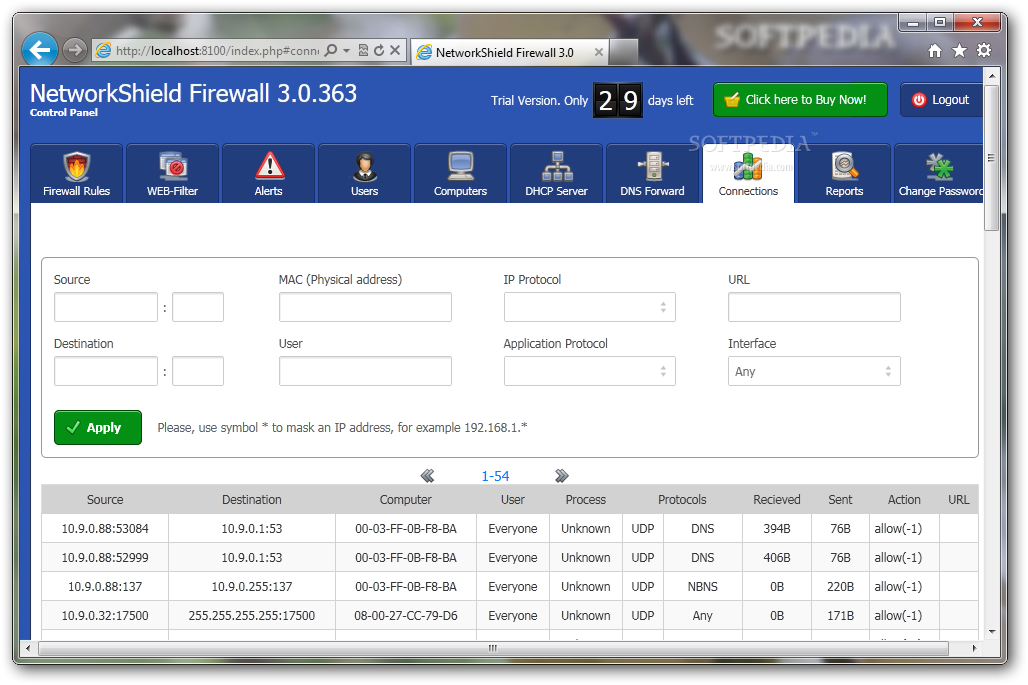Viewport: 1028px width, 685px height.
Task: Click the Source column header
Action: tap(105, 499)
